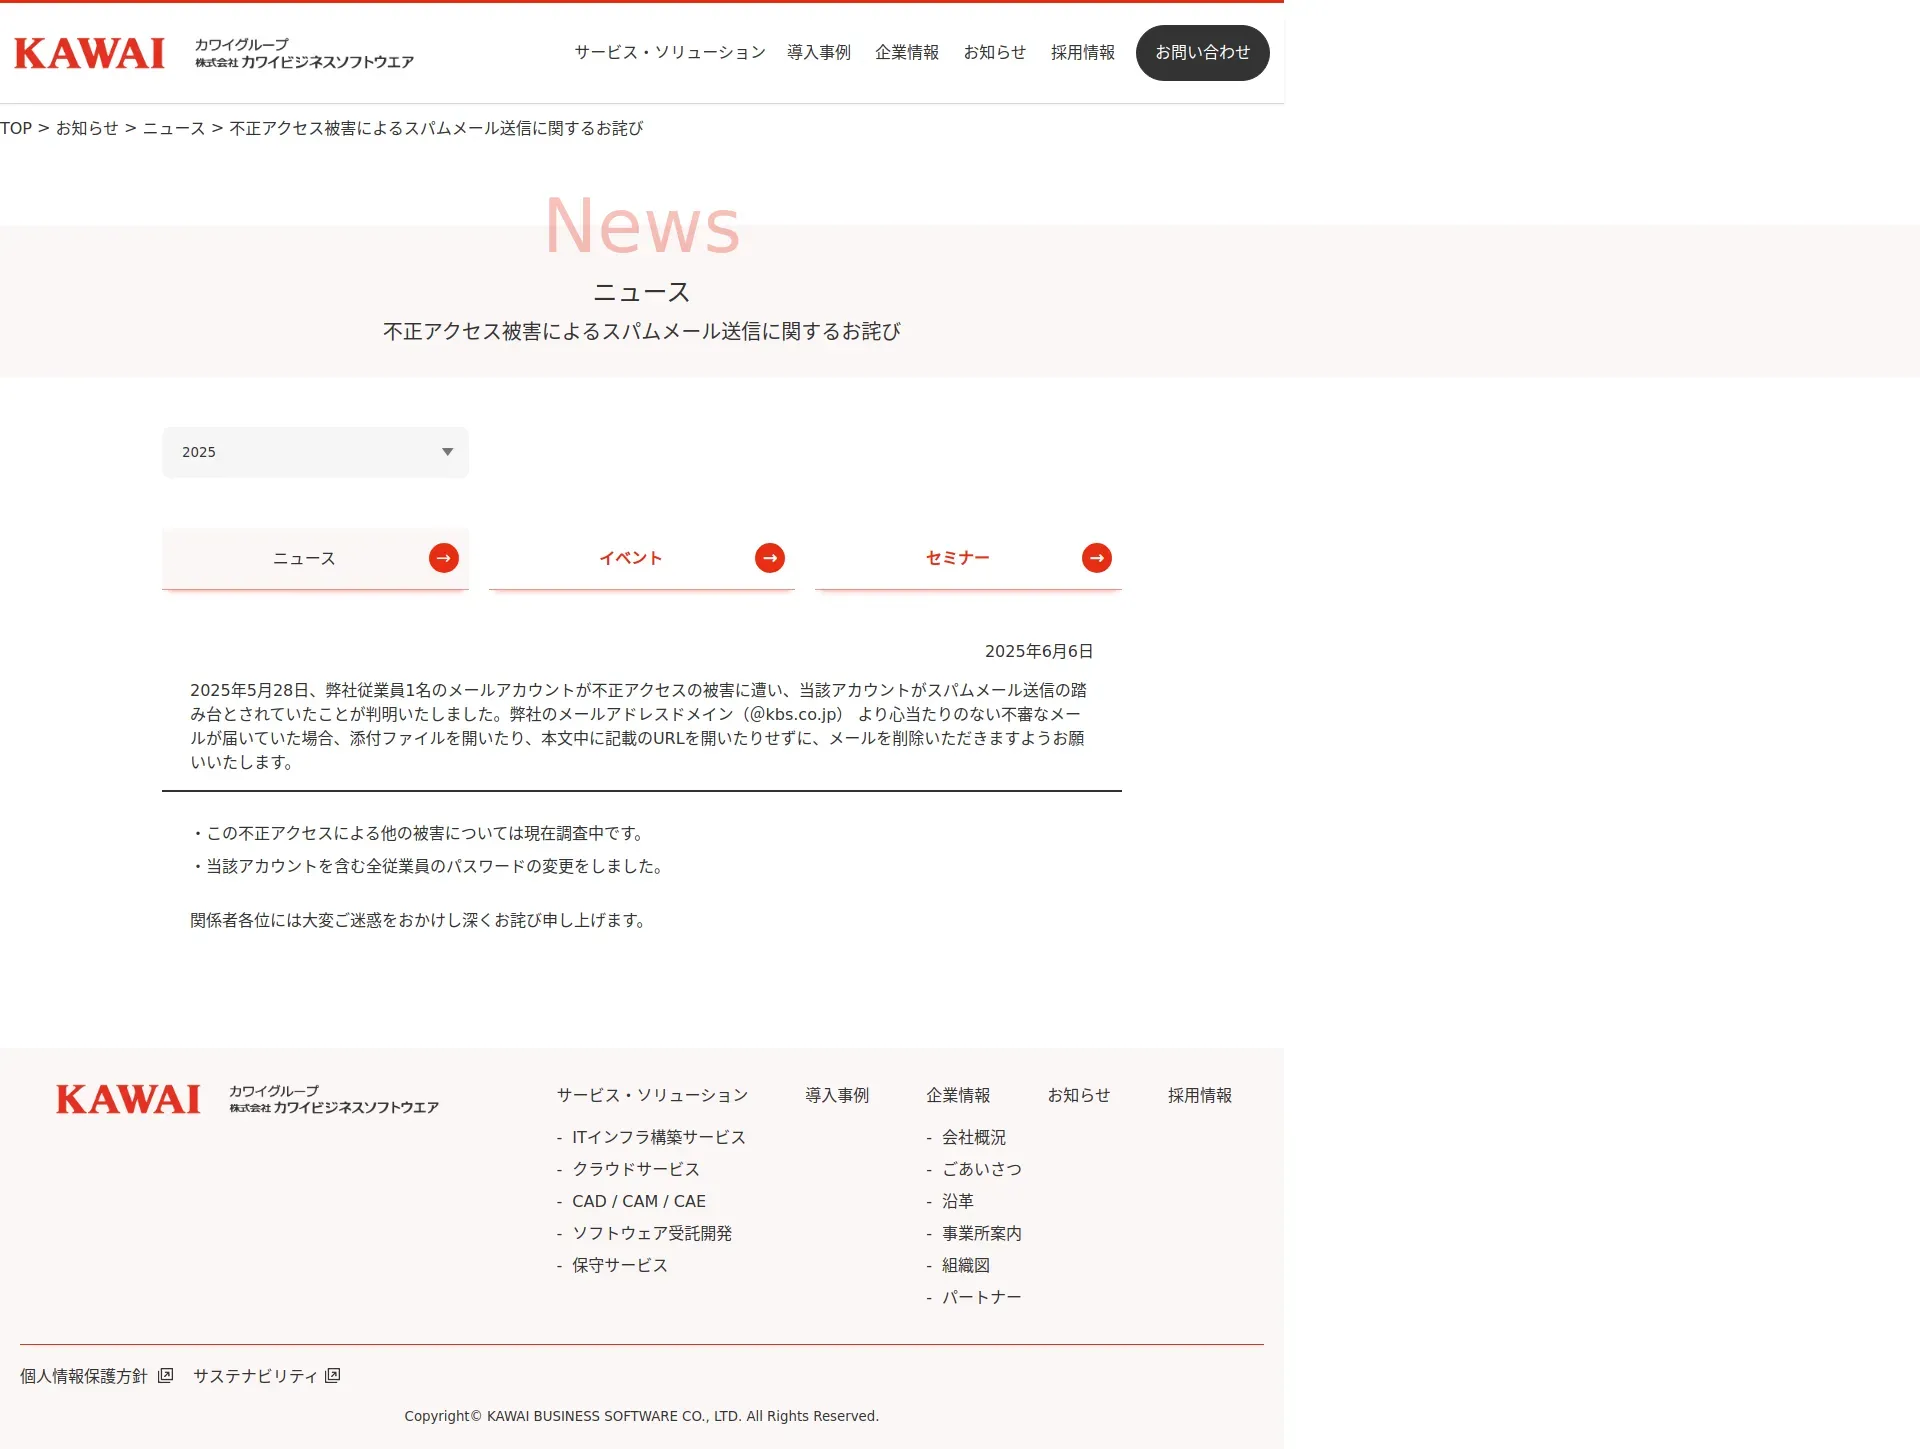Screen dimensions: 1920x1449
Task: Click the red arrow beside イベント tab
Action: [x=770, y=558]
